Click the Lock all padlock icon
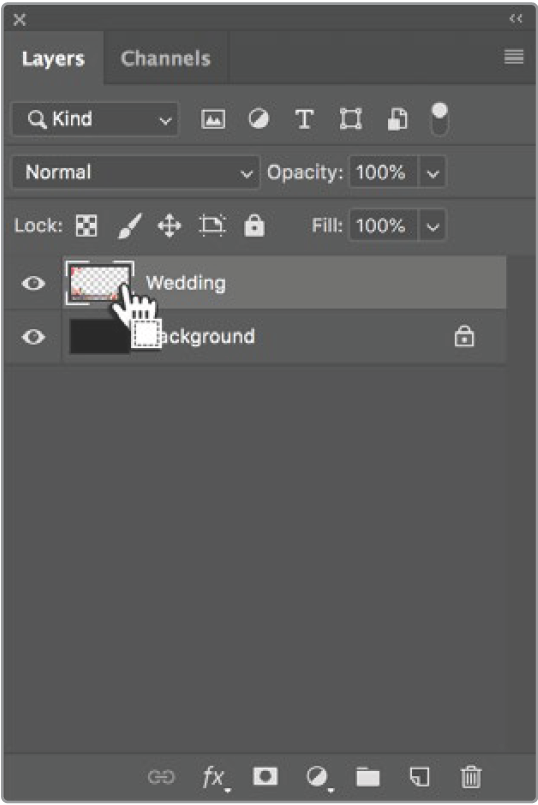The image size is (538, 805). [254, 225]
